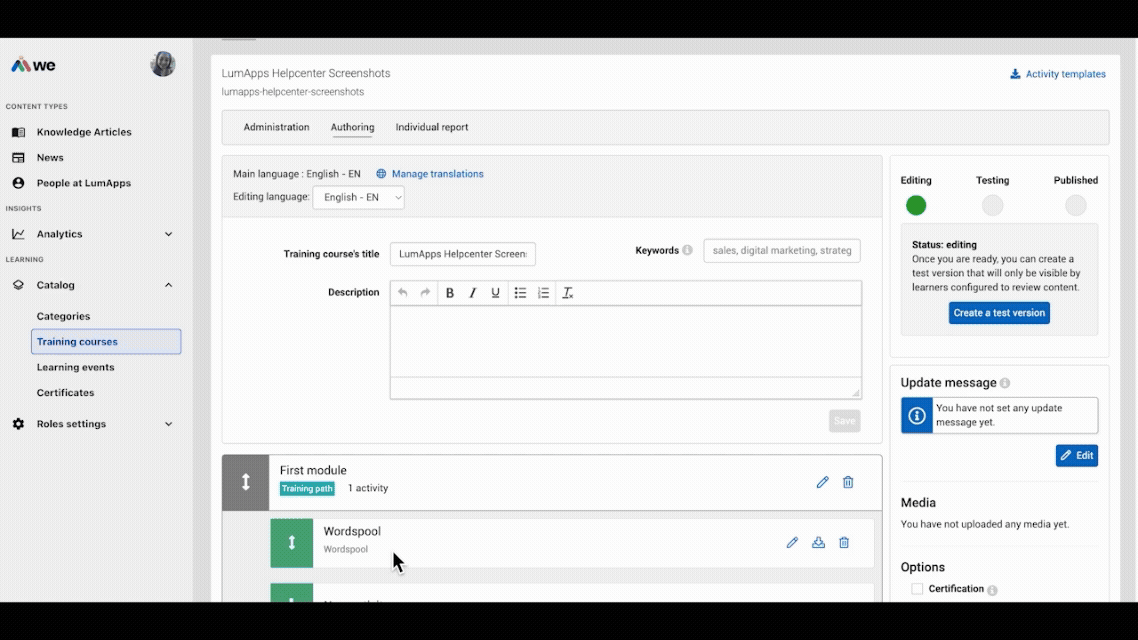Screen dimensions: 1138x640
Task: Click the Save button
Action: coord(845,421)
